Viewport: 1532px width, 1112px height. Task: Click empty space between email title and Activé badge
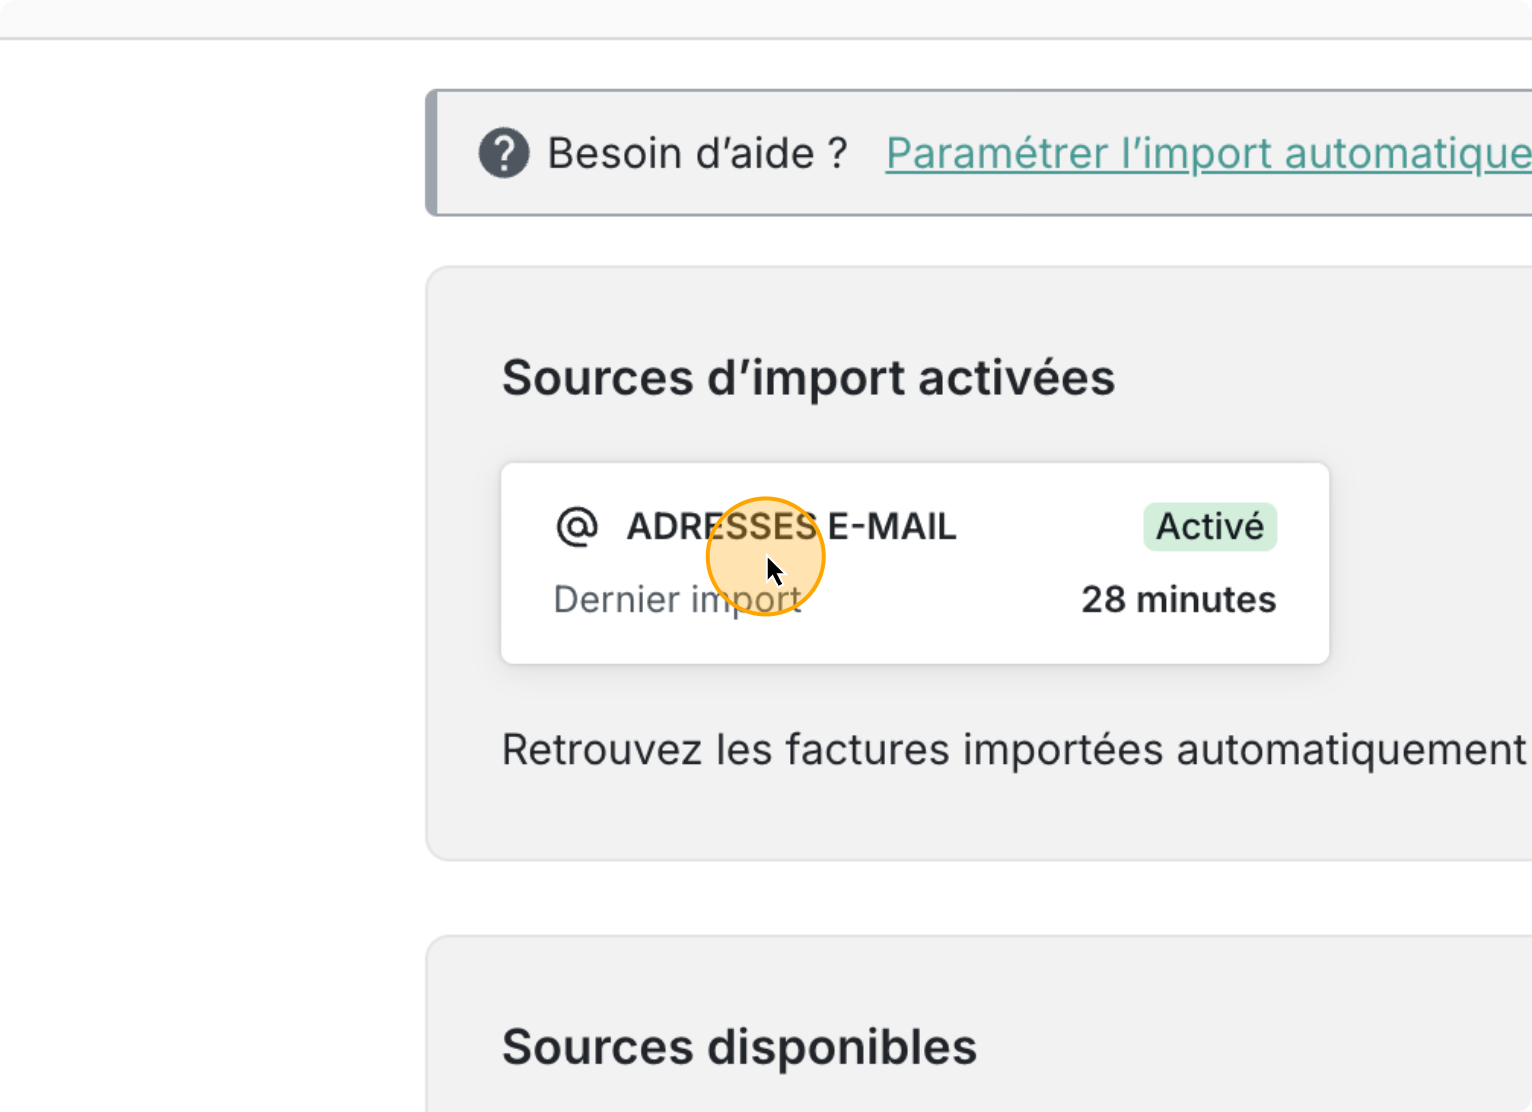[1050, 526]
